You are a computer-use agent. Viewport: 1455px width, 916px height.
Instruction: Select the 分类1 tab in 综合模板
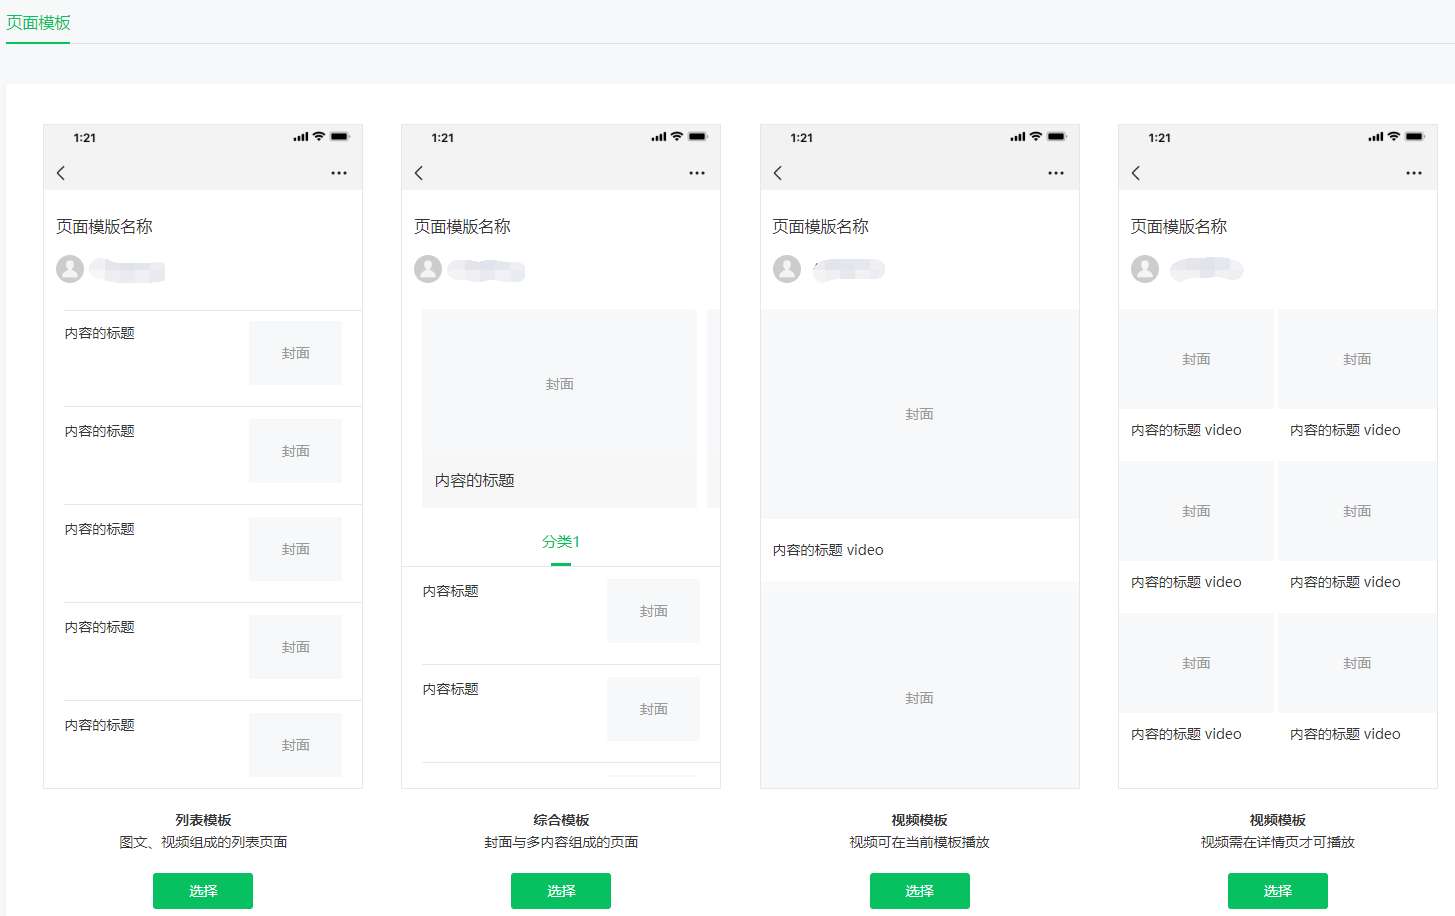pos(561,542)
